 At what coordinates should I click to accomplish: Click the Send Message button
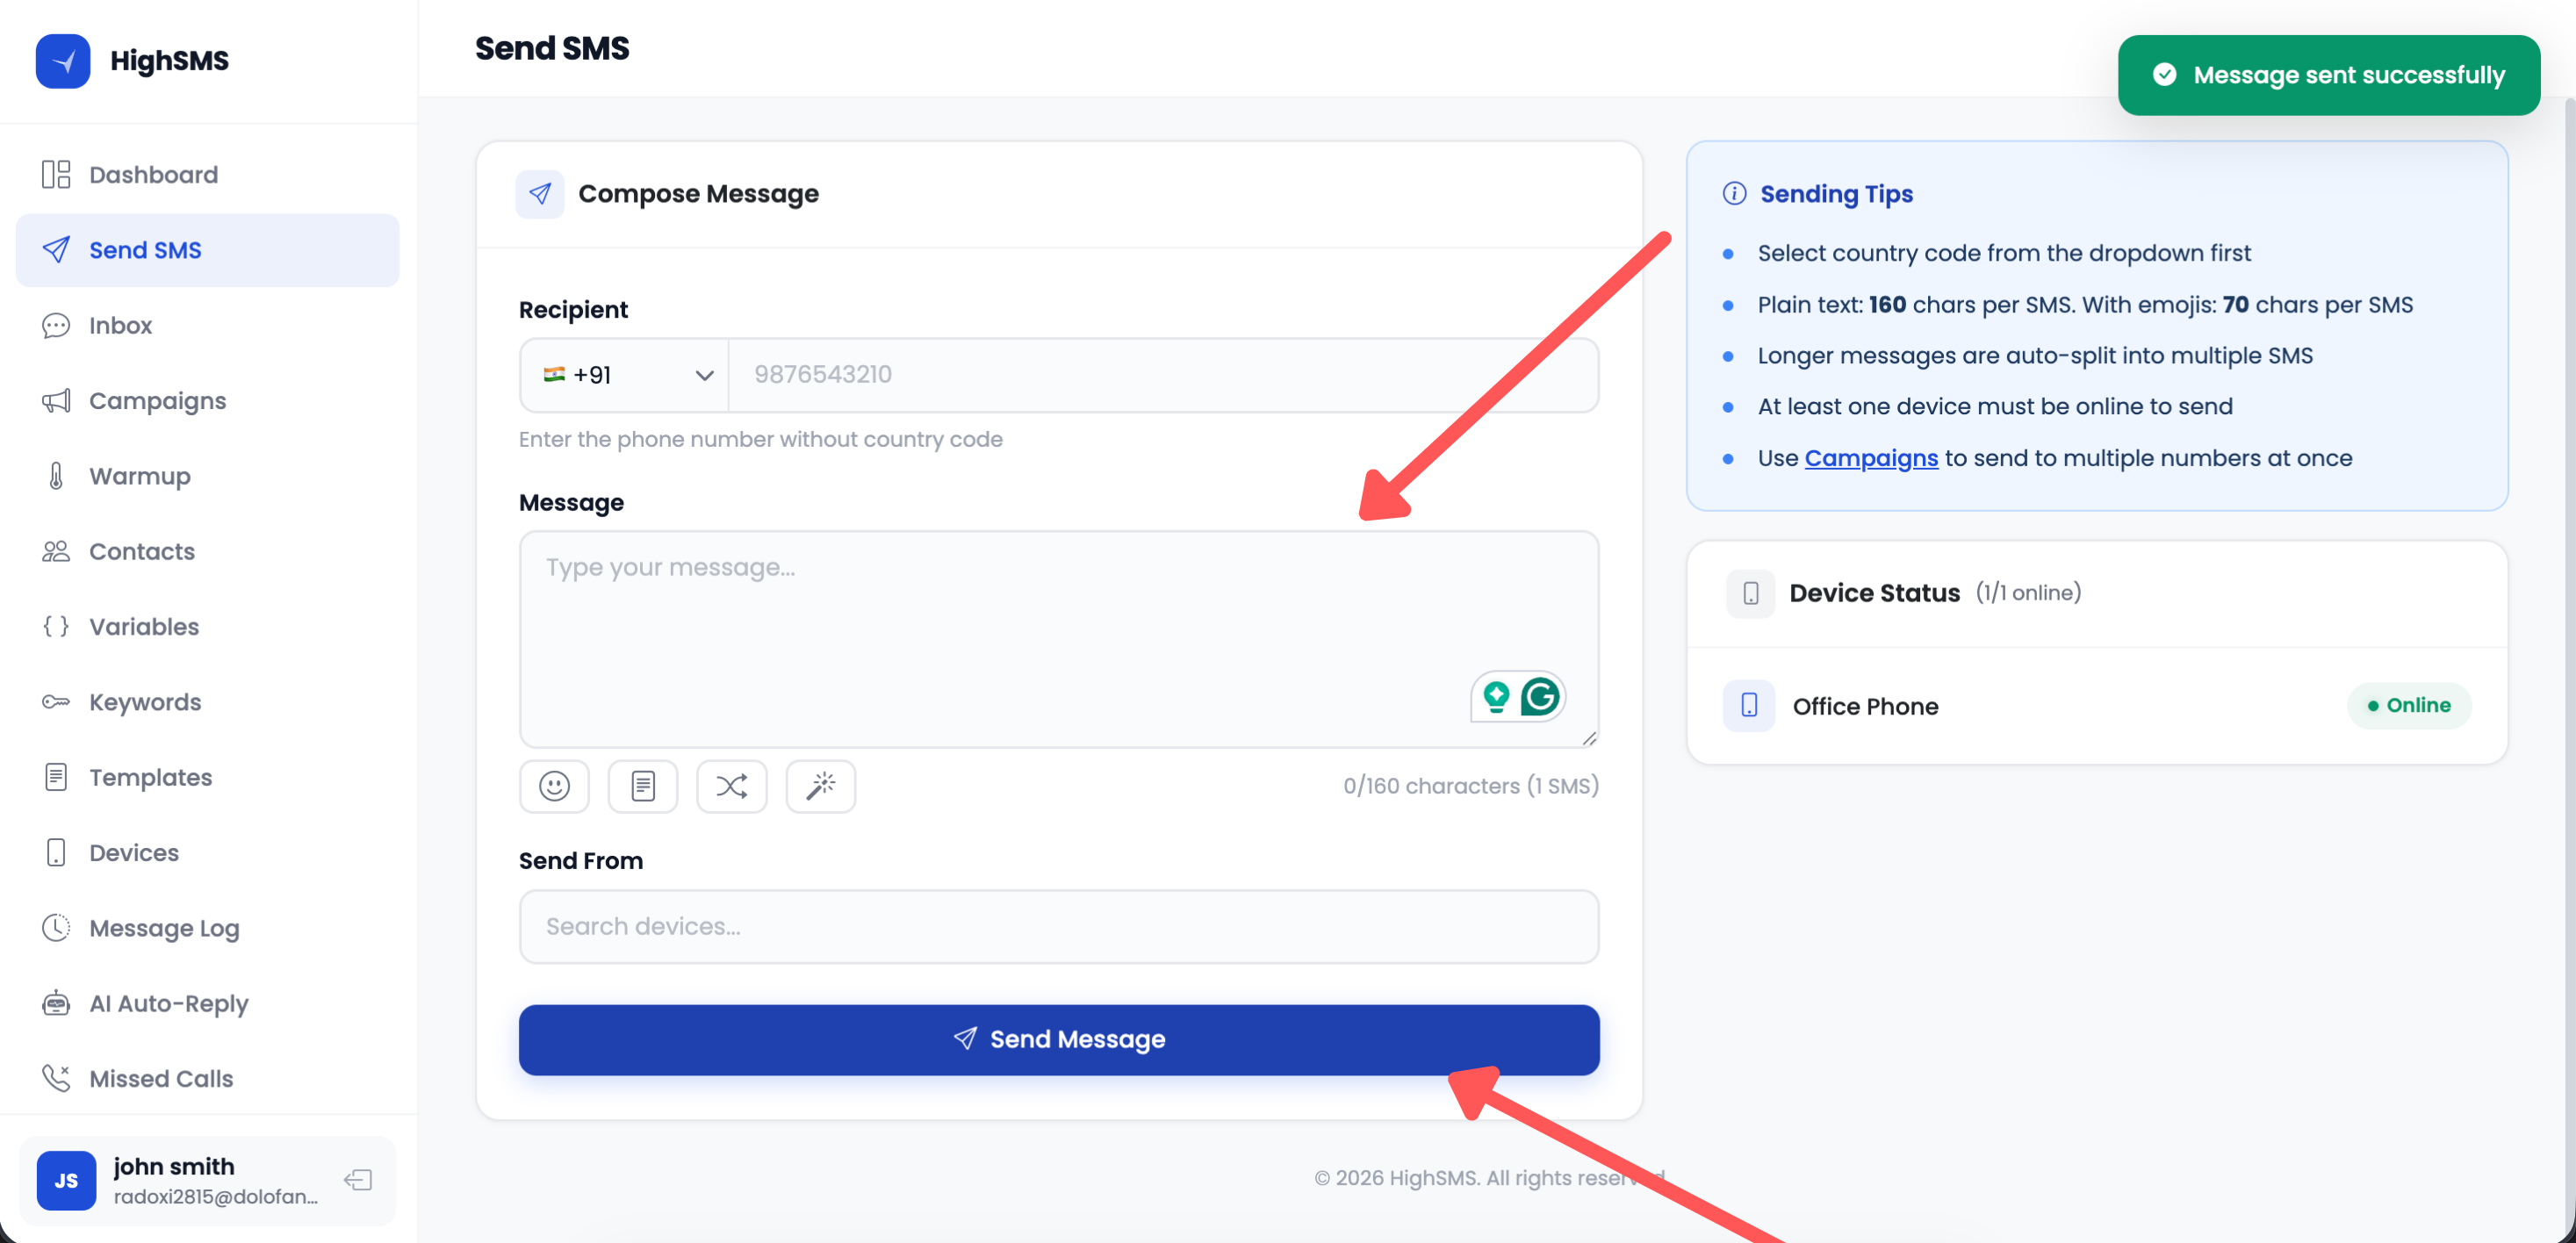(x=1058, y=1040)
